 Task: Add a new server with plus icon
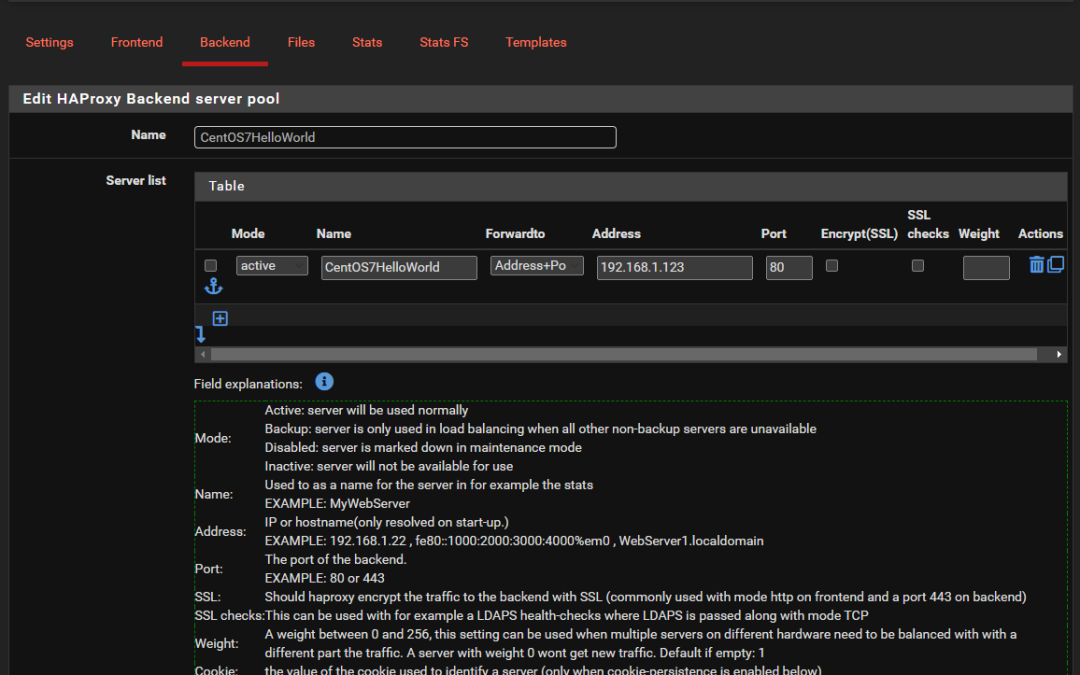click(220, 318)
